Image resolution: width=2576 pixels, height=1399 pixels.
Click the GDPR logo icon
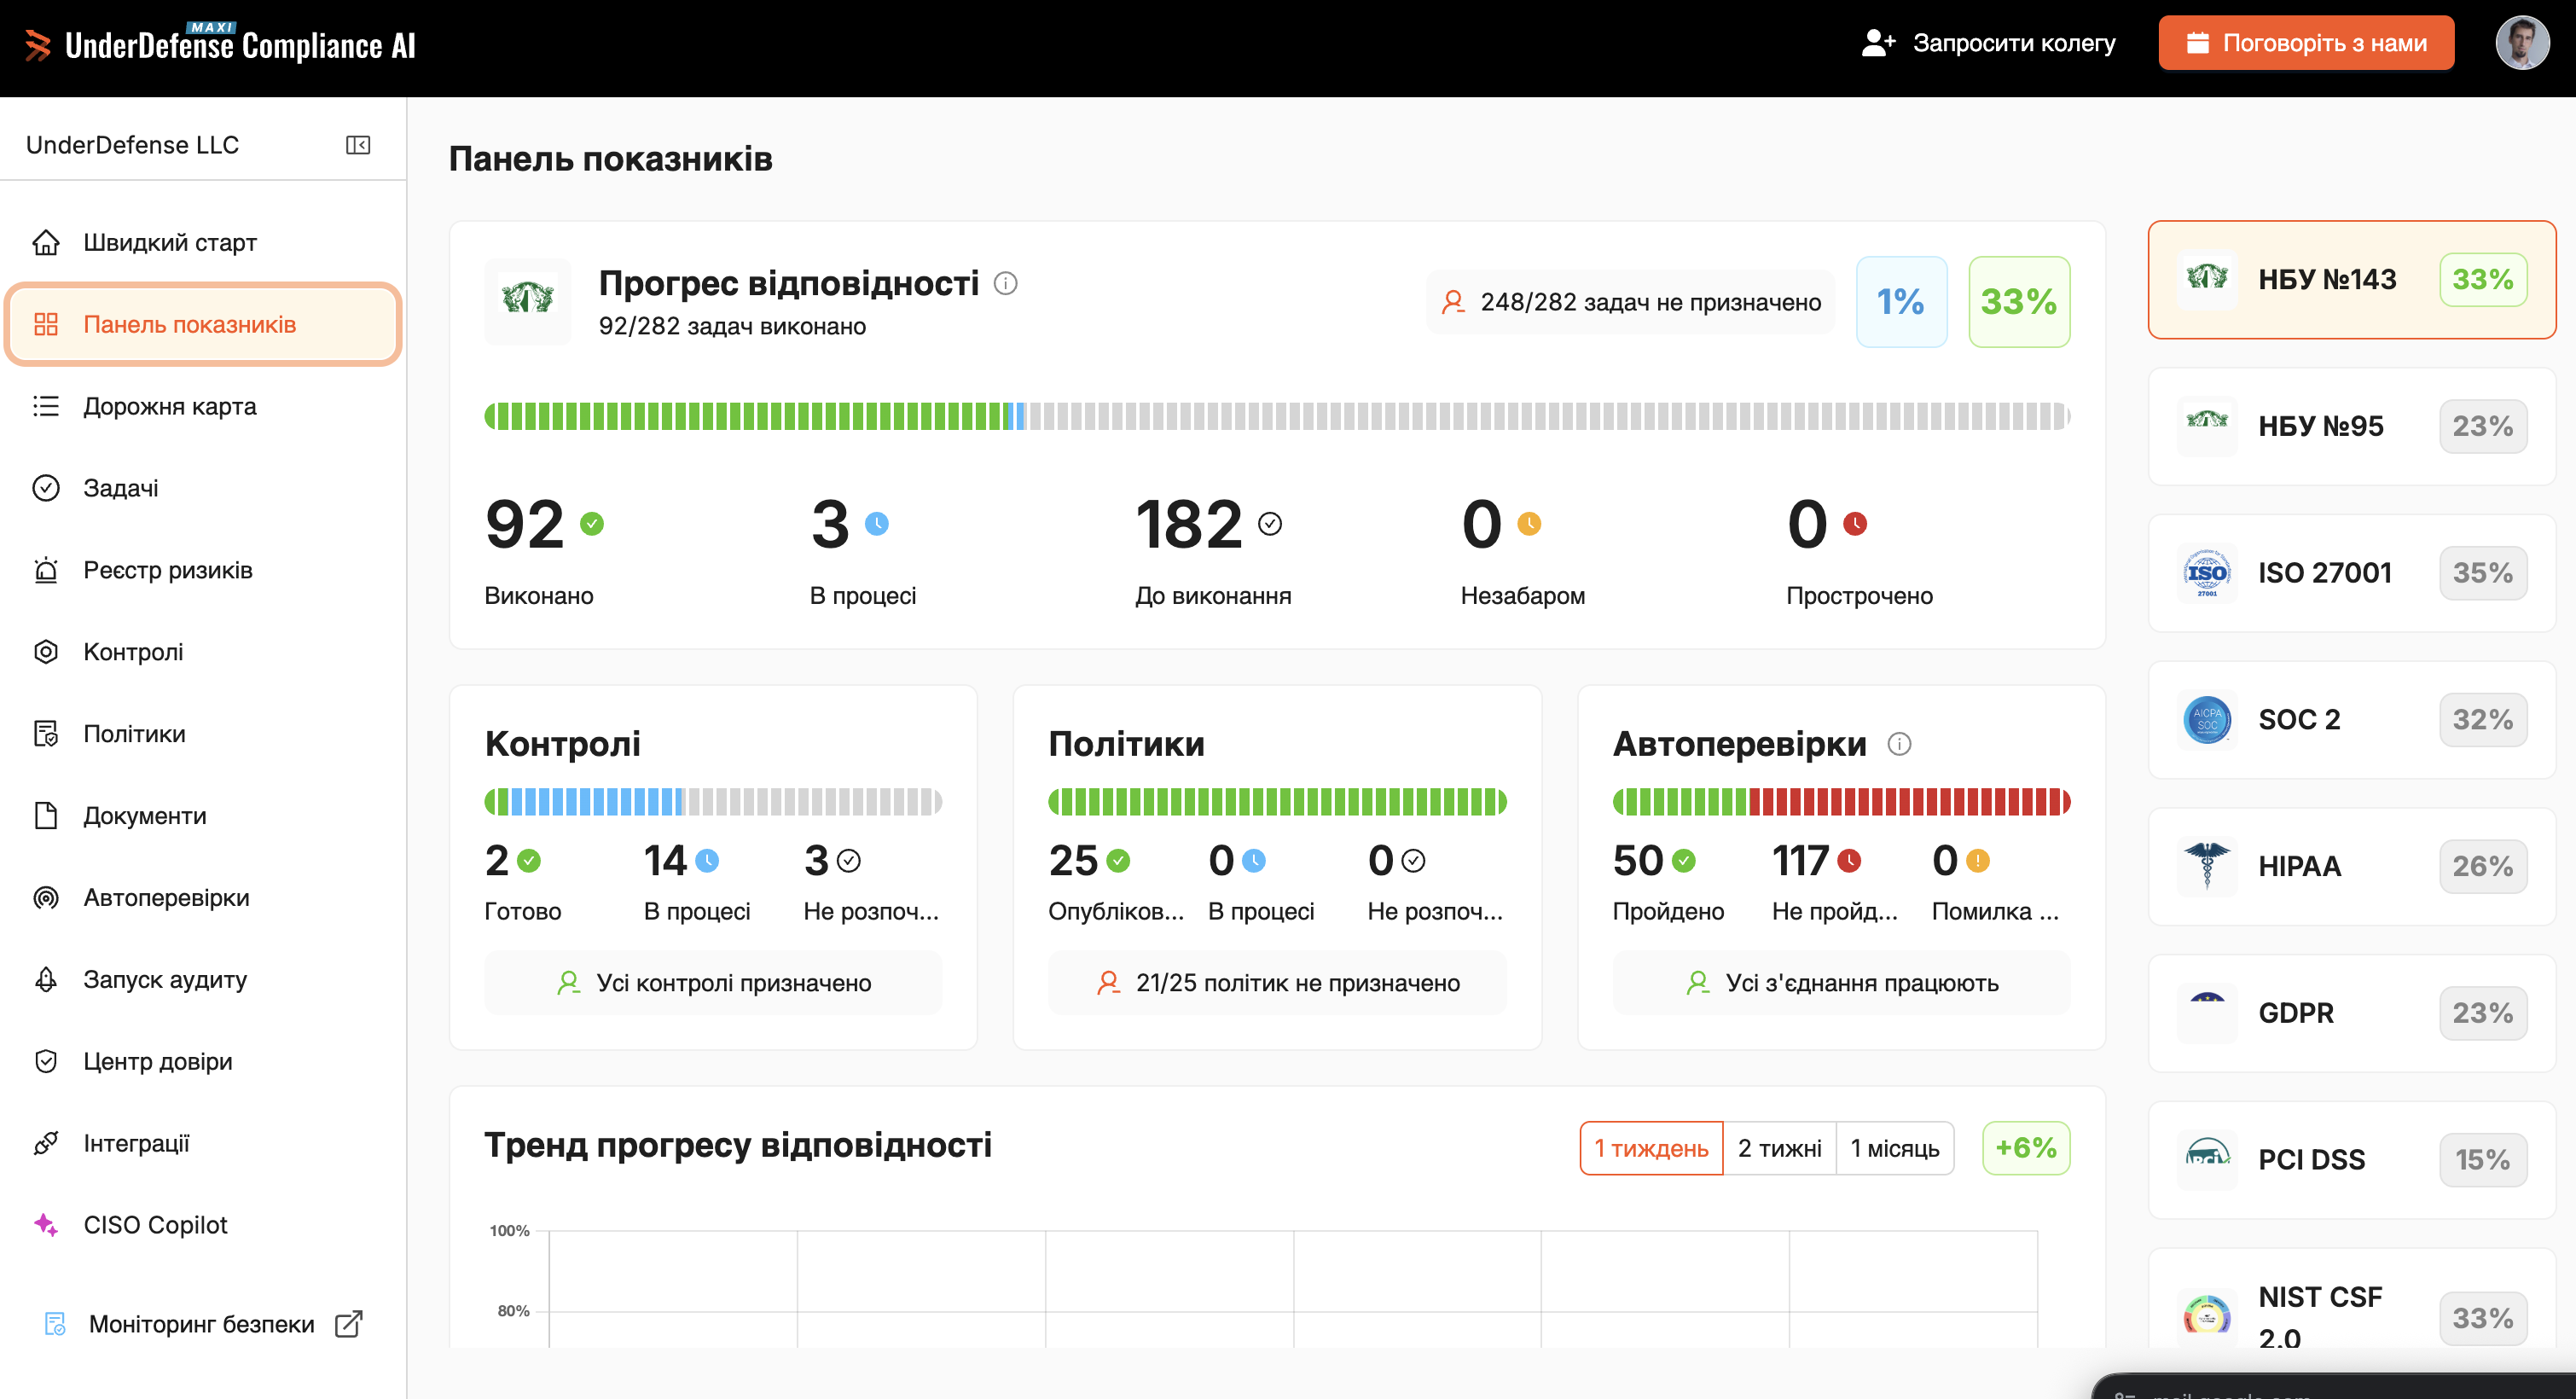(x=2206, y=1013)
